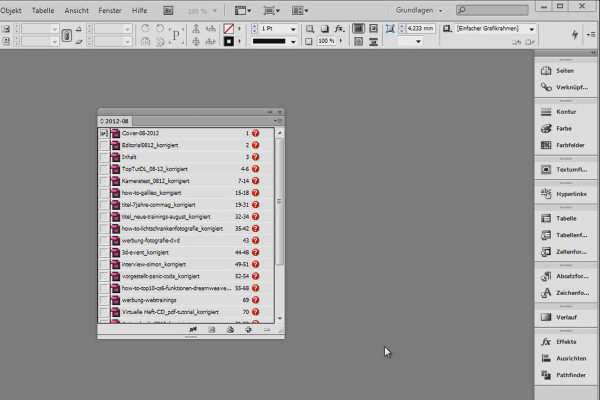
Task: Click the fill color swatch
Action: coord(228,29)
